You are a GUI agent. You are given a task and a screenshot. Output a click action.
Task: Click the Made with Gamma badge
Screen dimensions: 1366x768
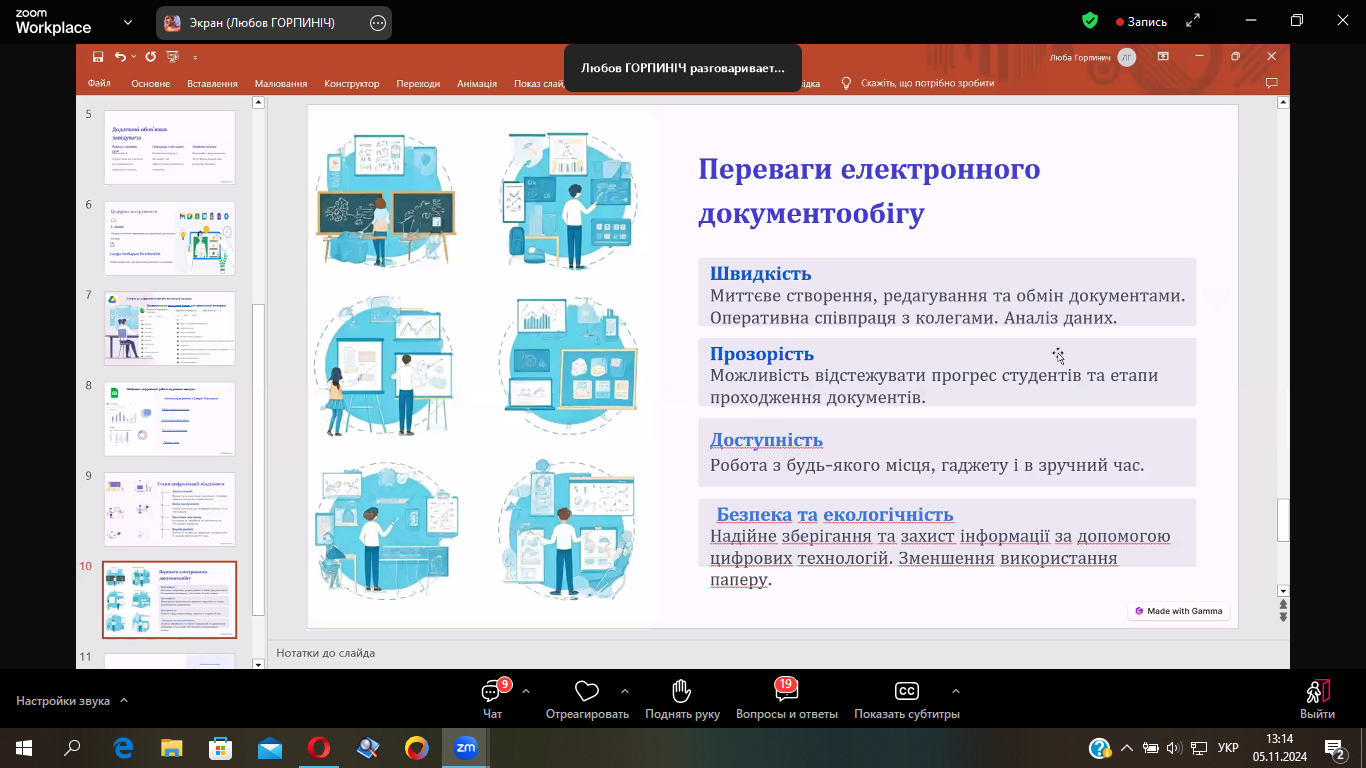pos(1179,611)
